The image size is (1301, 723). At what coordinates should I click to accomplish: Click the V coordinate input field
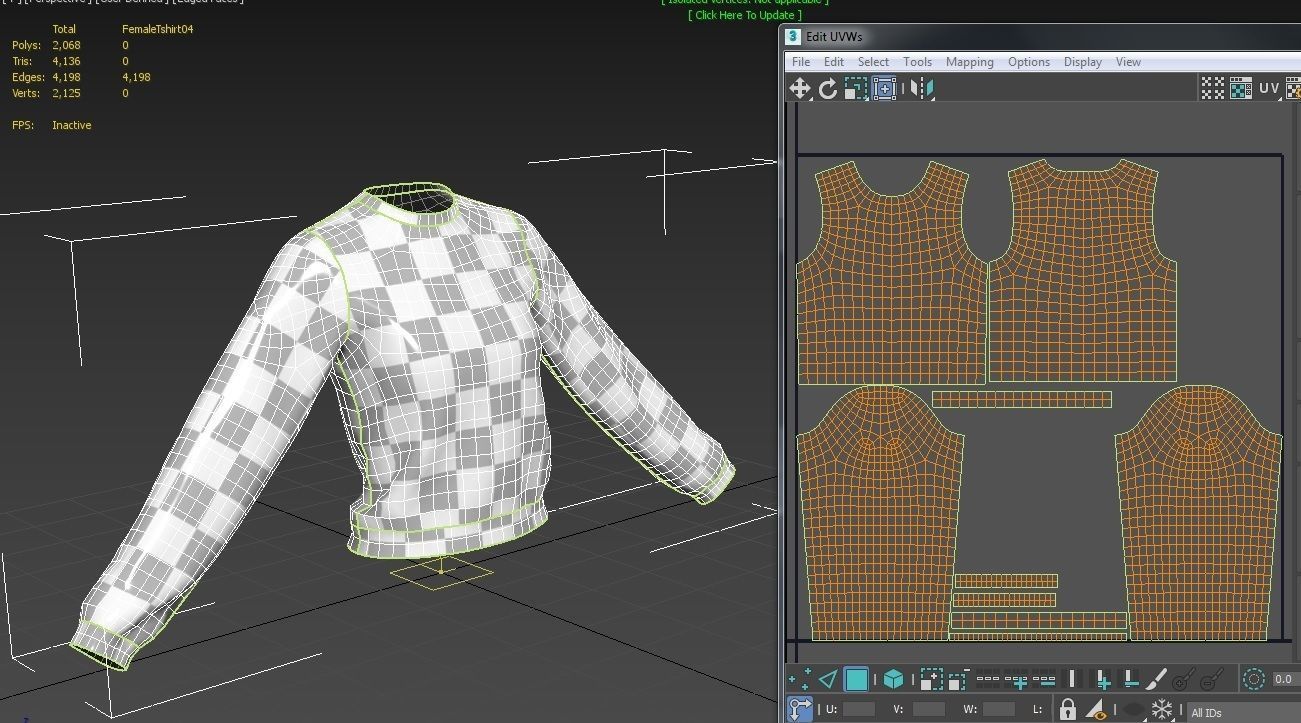pos(929,709)
